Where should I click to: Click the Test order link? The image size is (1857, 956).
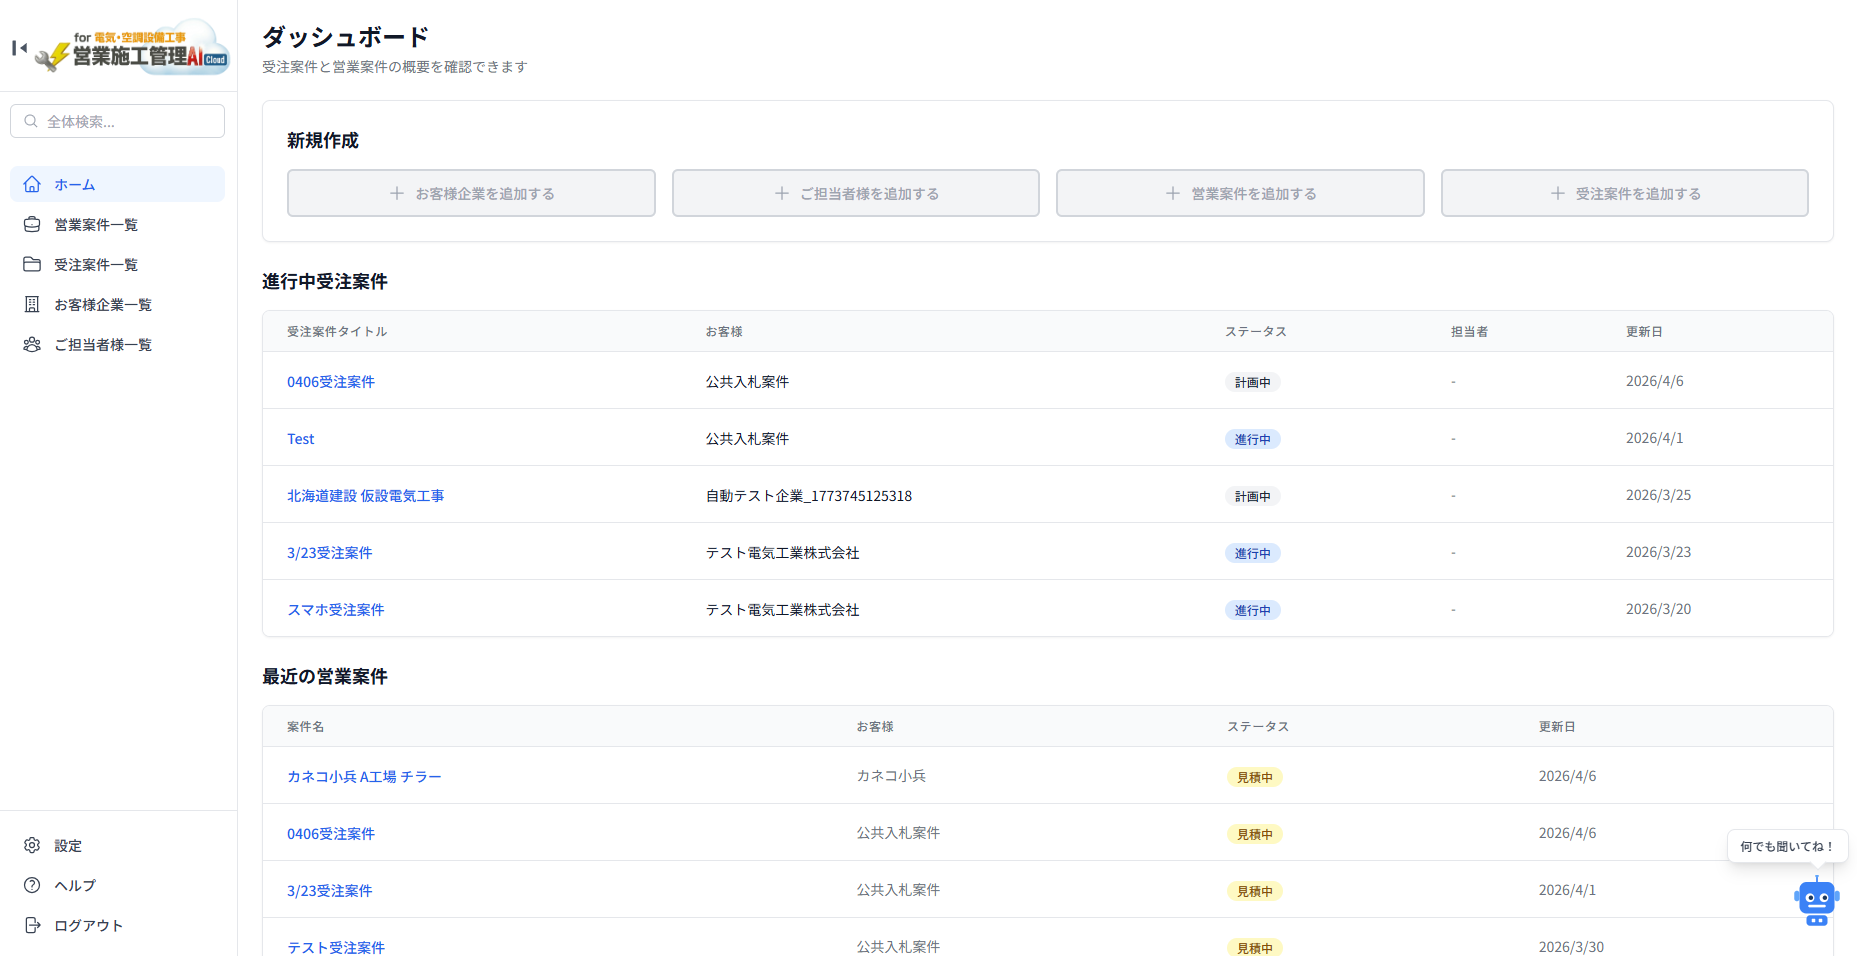point(300,439)
